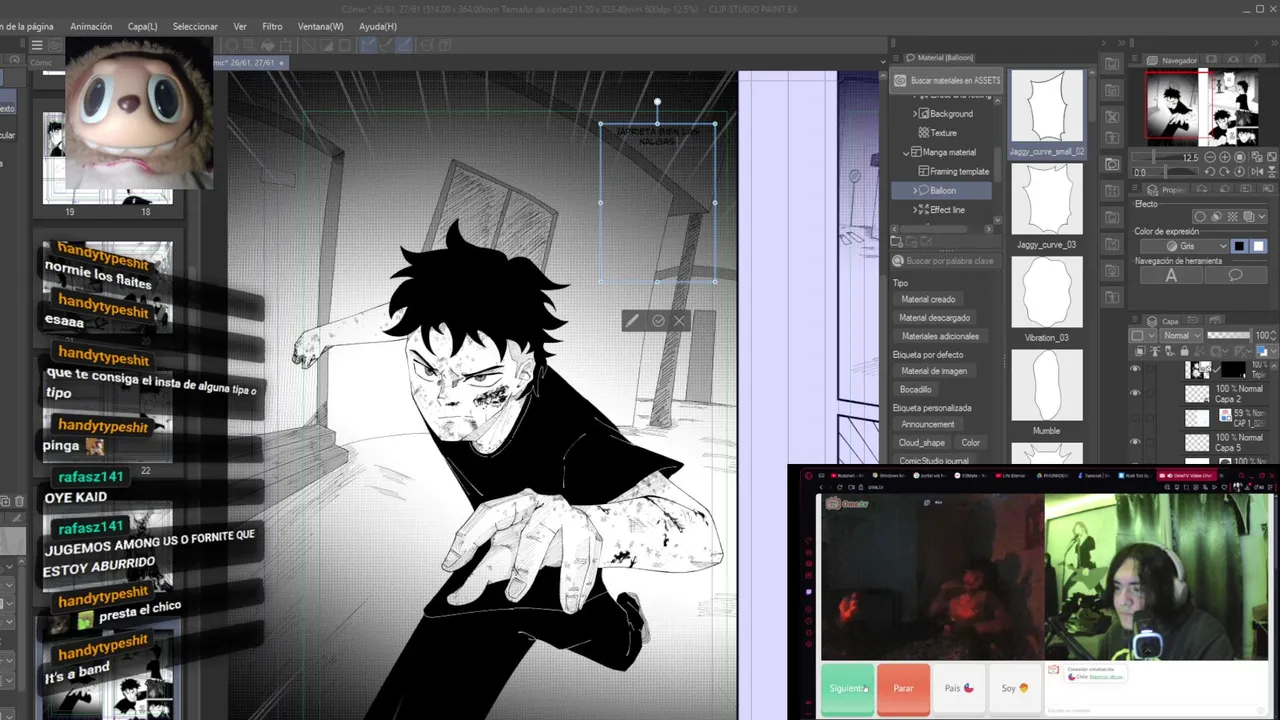Select the Jaggy_curve_03 balloon thumbnail
This screenshot has width=1280, height=720.
1046,199
